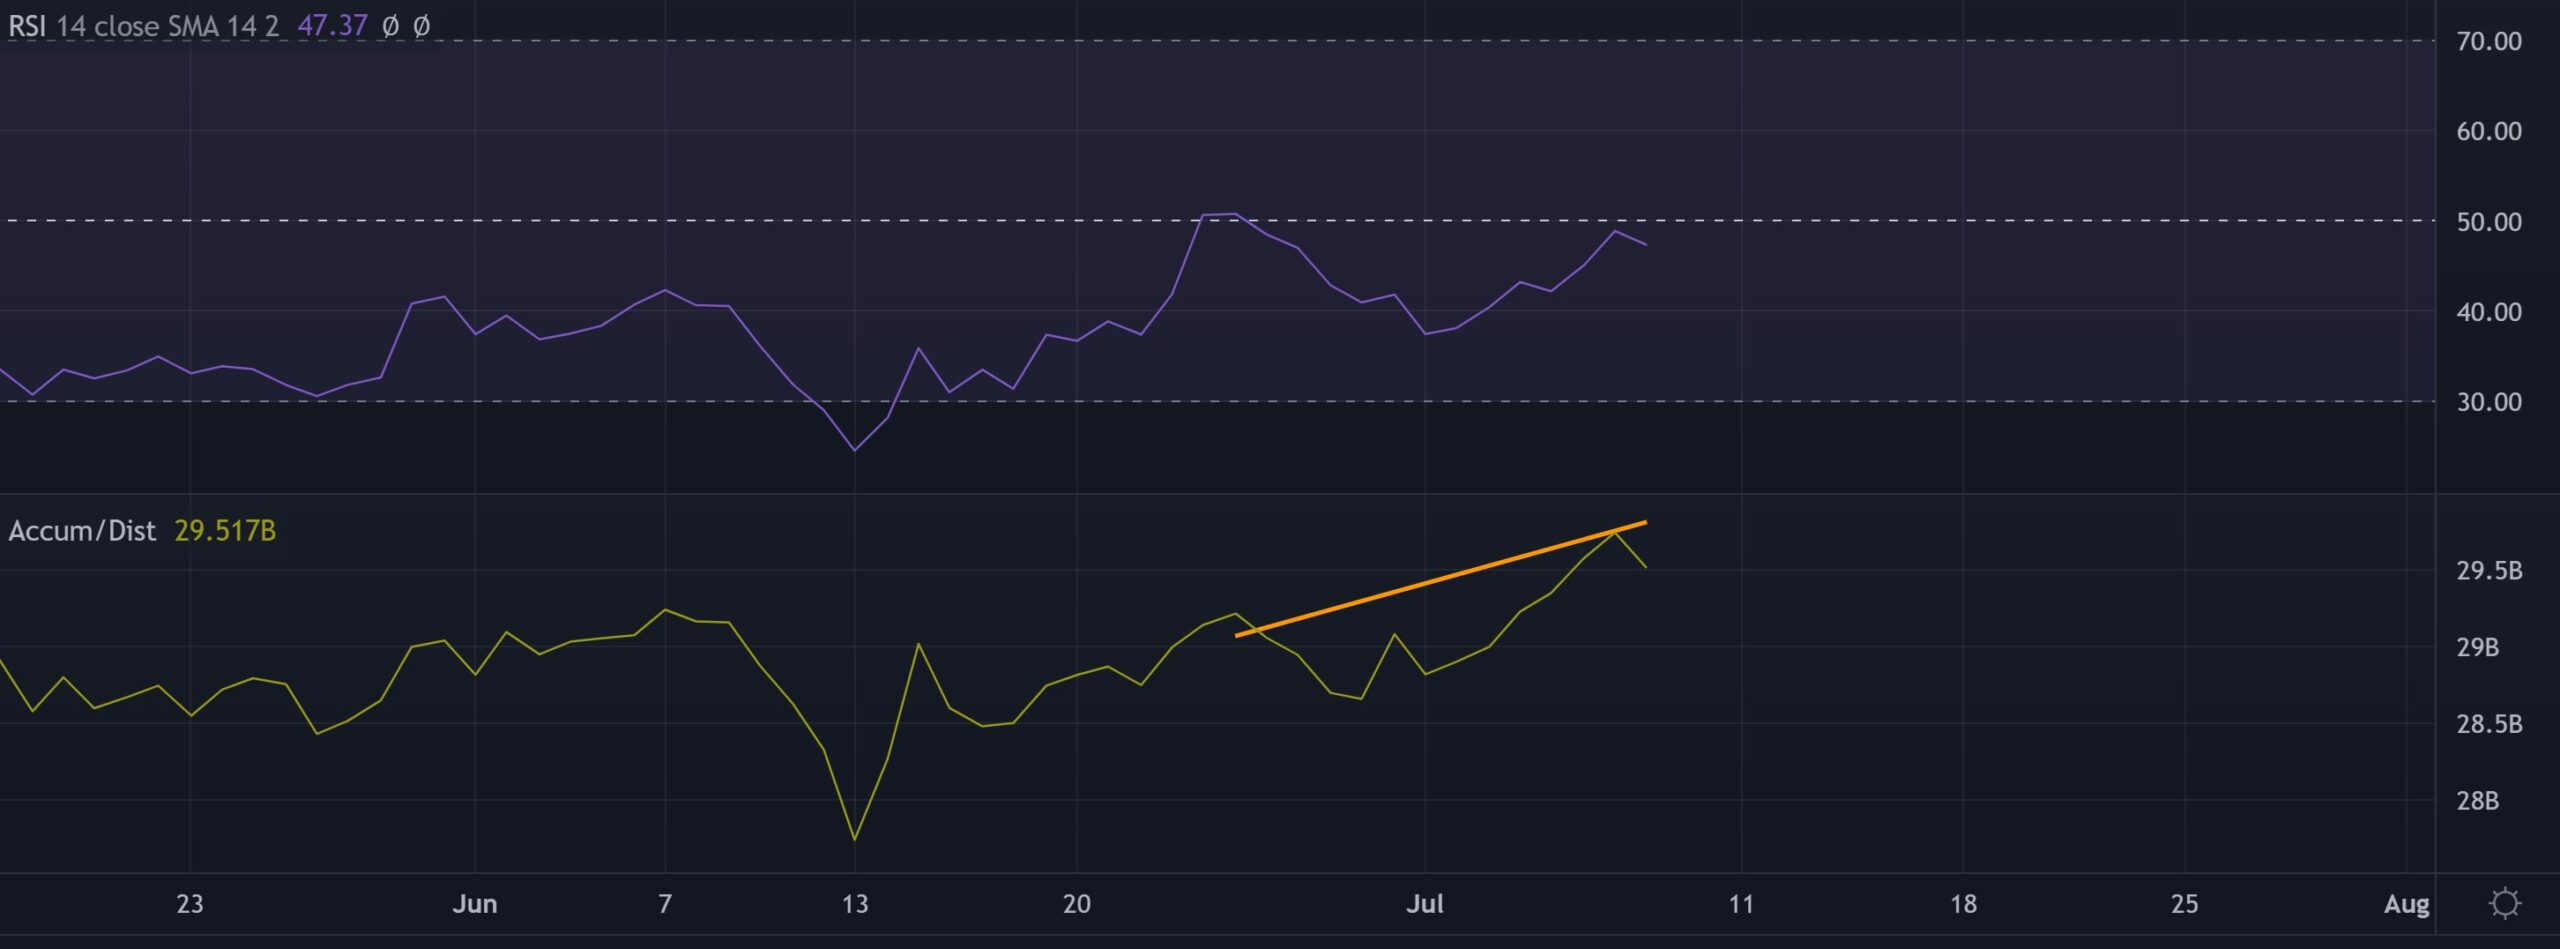The height and width of the screenshot is (949, 2560).
Task: Click the 50.00 RSI scale label
Action: click(2488, 221)
